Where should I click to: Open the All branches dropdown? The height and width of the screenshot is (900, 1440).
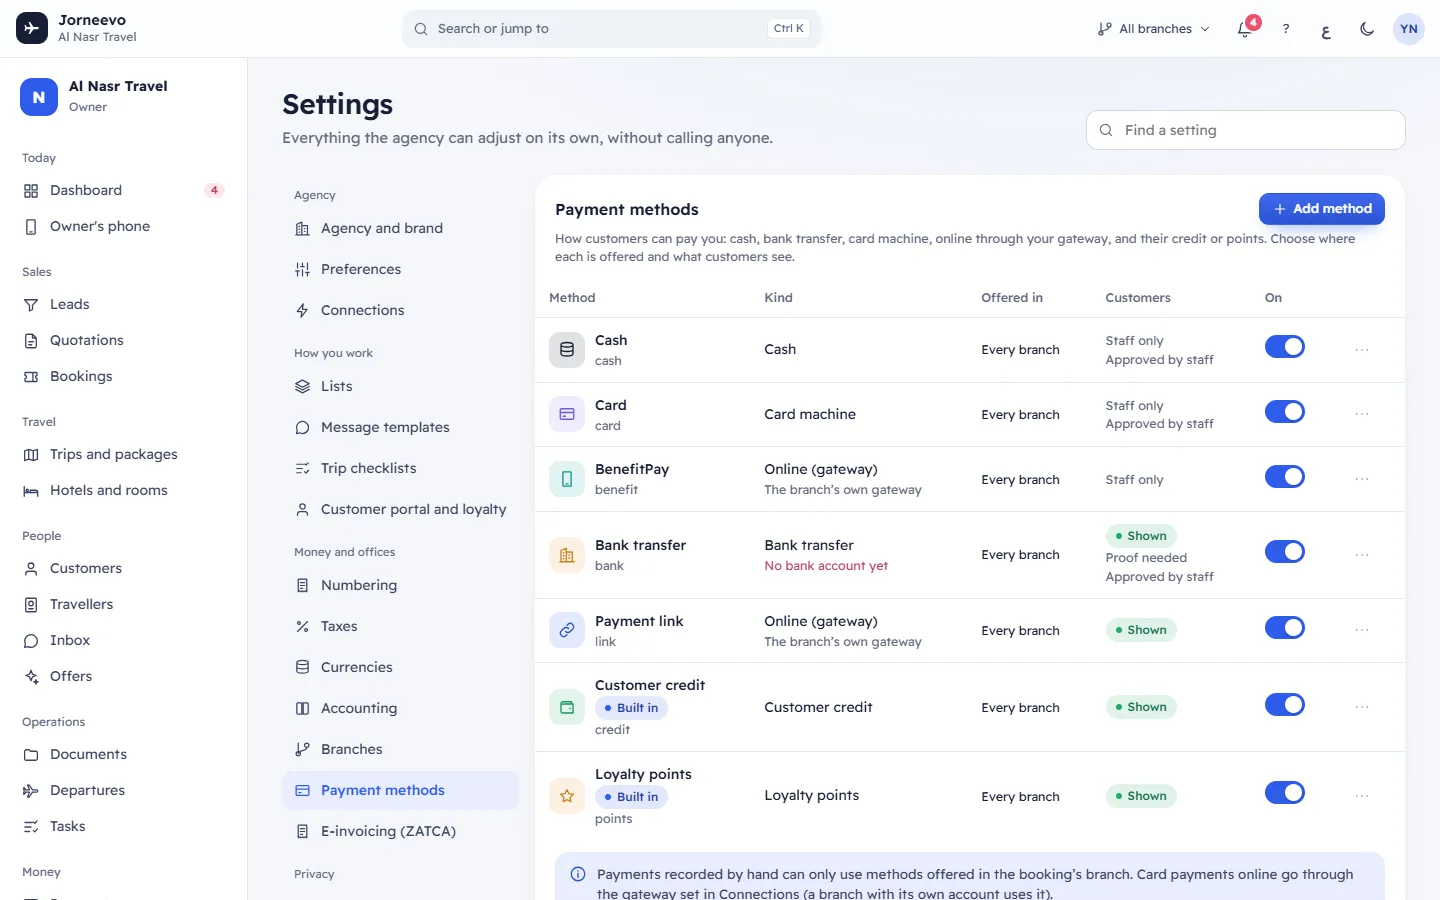point(1154,29)
